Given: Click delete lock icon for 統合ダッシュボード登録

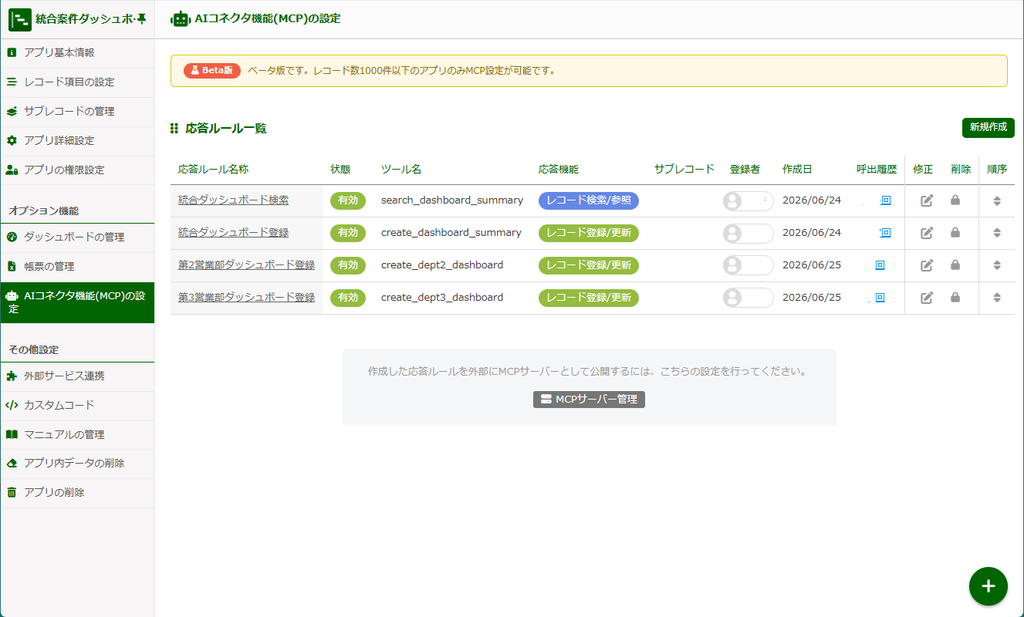Looking at the screenshot, I should 955,232.
